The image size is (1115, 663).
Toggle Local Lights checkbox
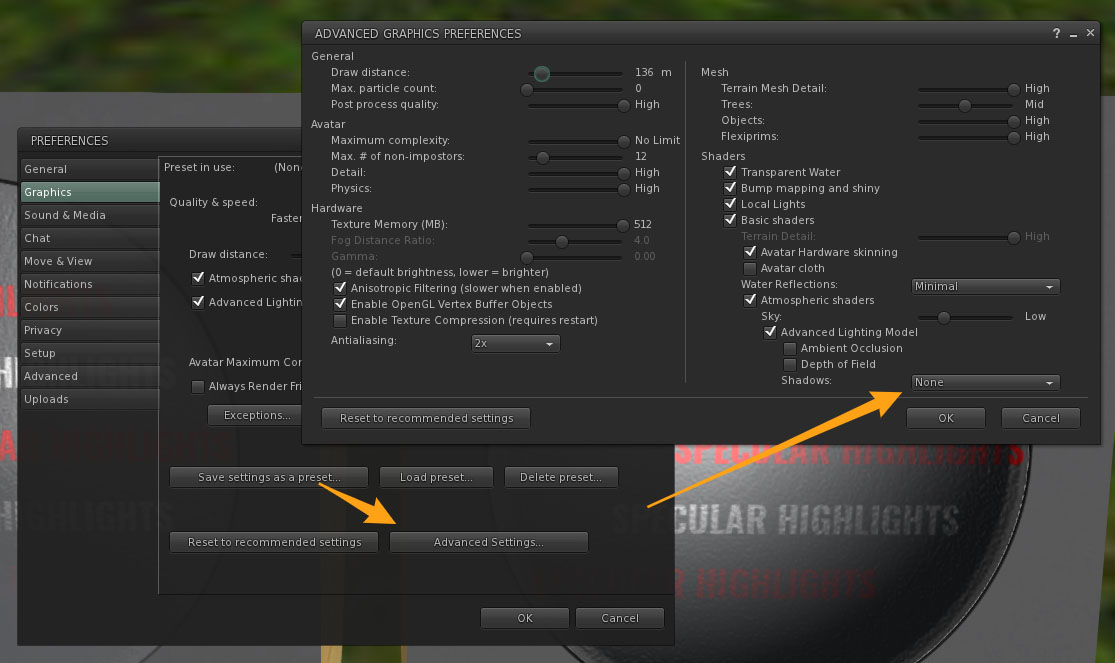[730, 204]
